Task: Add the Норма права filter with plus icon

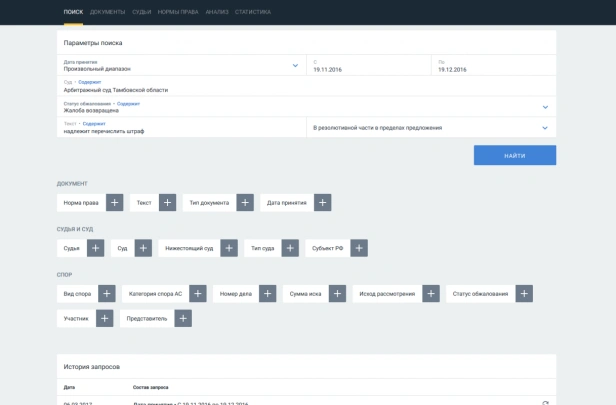Action: [114, 203]
